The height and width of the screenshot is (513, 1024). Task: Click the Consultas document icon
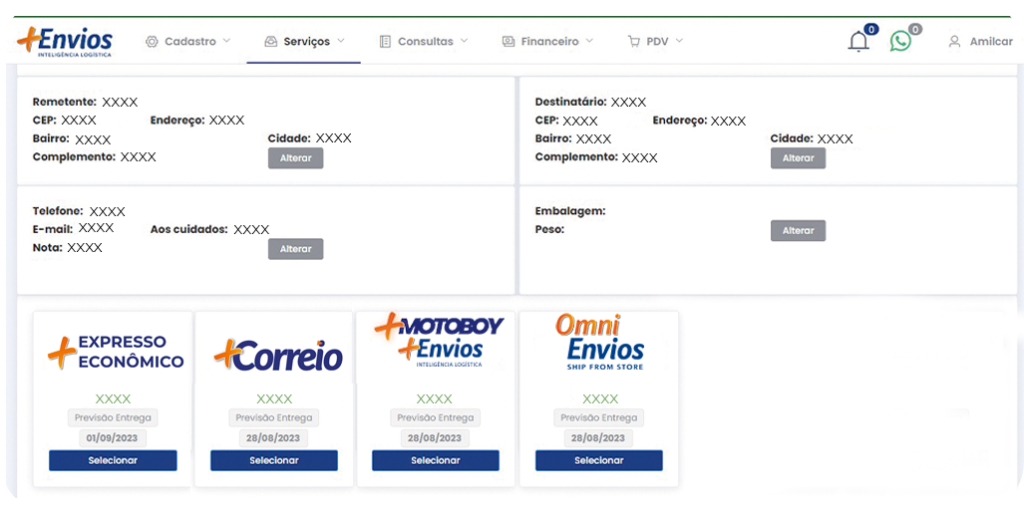385,41
